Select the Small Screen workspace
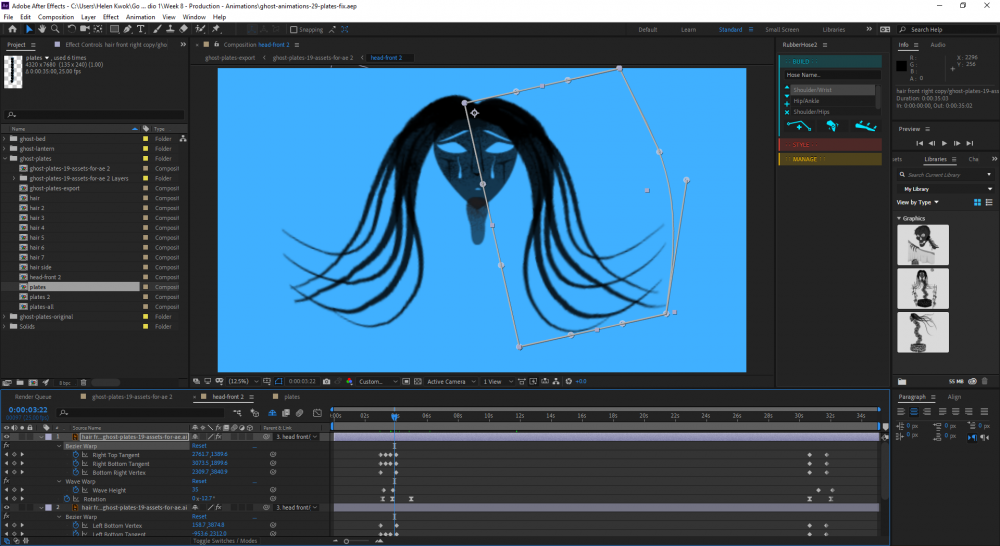 (x=782, y=29)
